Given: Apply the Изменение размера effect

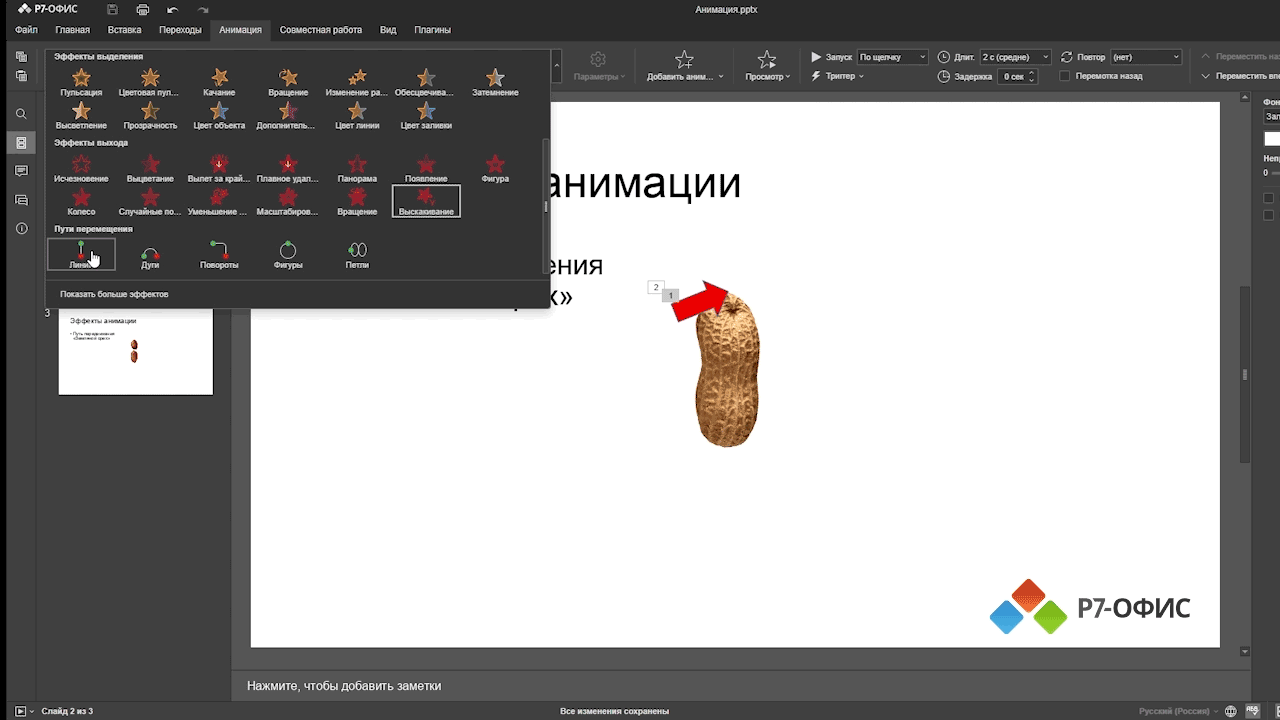Looking at the screenshot, I should [x=357, y=83].
